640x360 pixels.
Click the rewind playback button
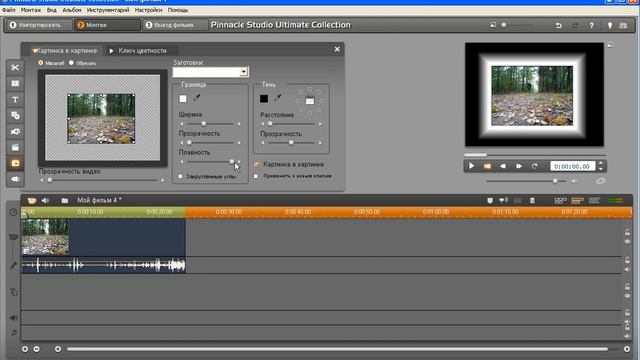tap(503, 166)
